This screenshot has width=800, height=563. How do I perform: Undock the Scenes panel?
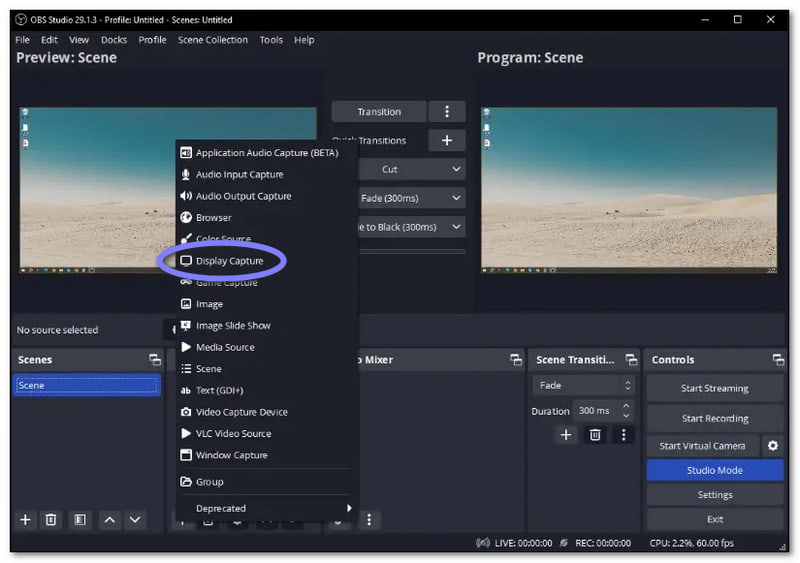[155, 360]
